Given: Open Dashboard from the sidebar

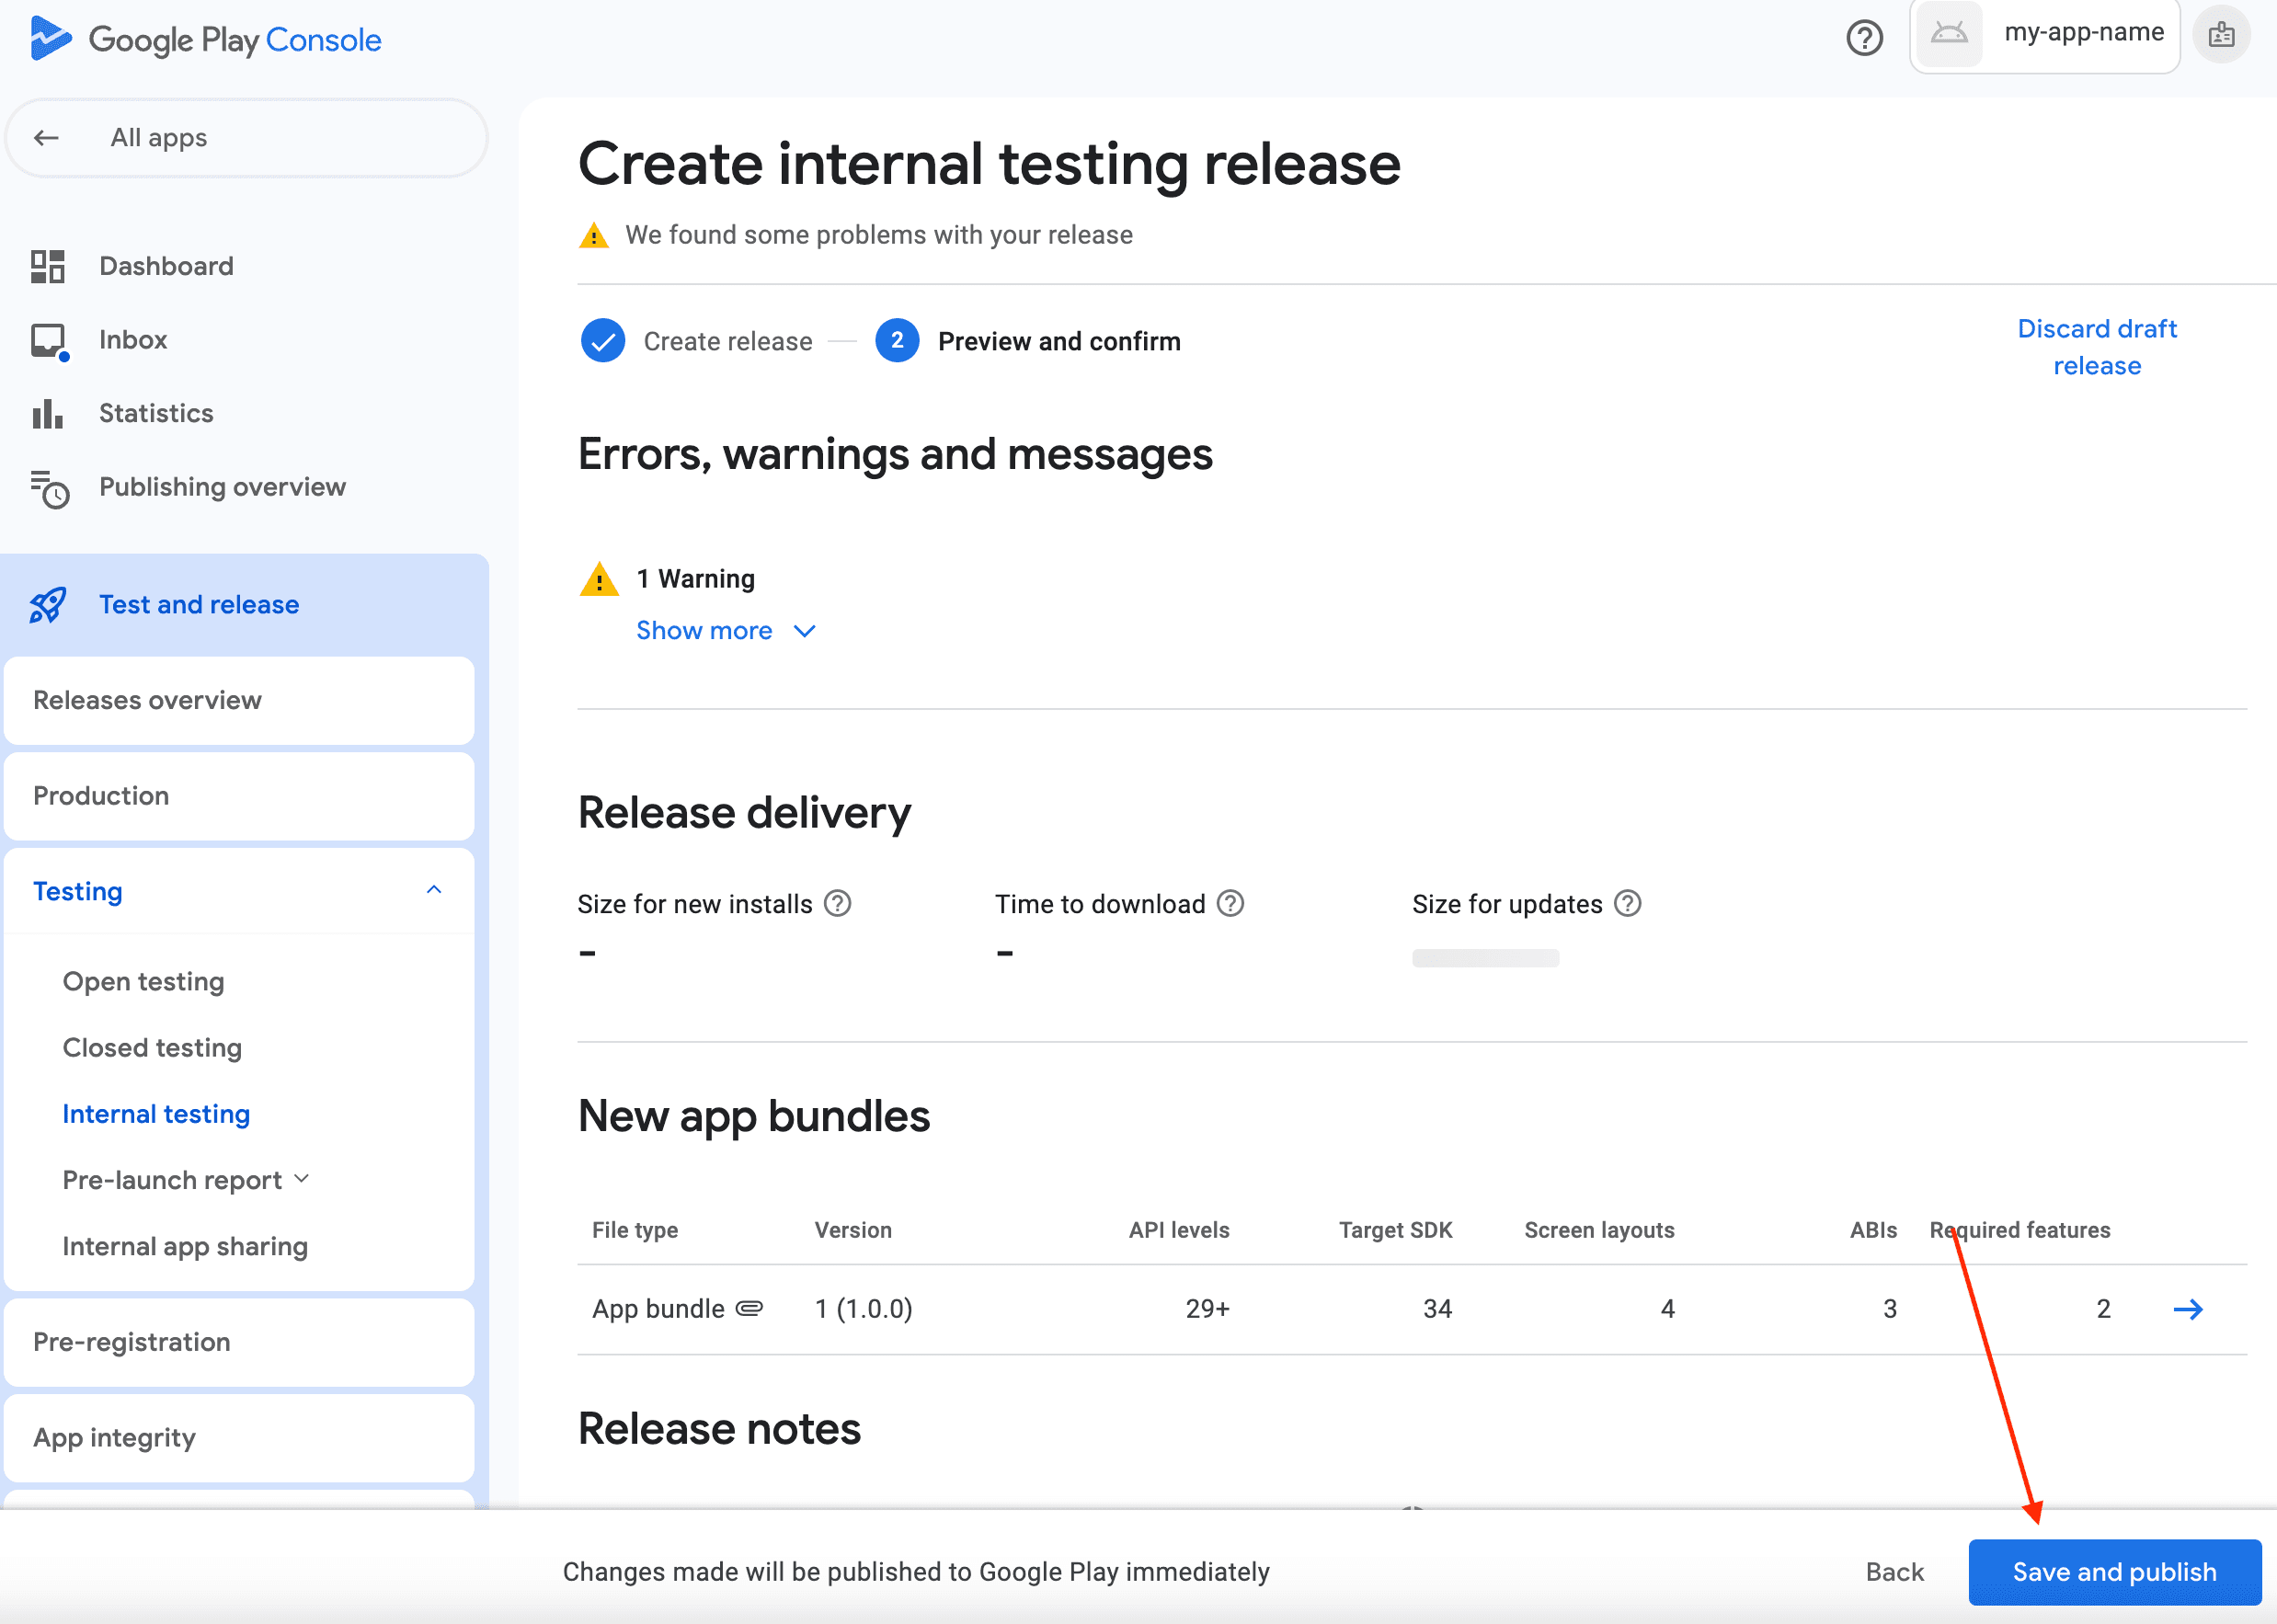Looking at the screenshot, I should click(166, 266).
